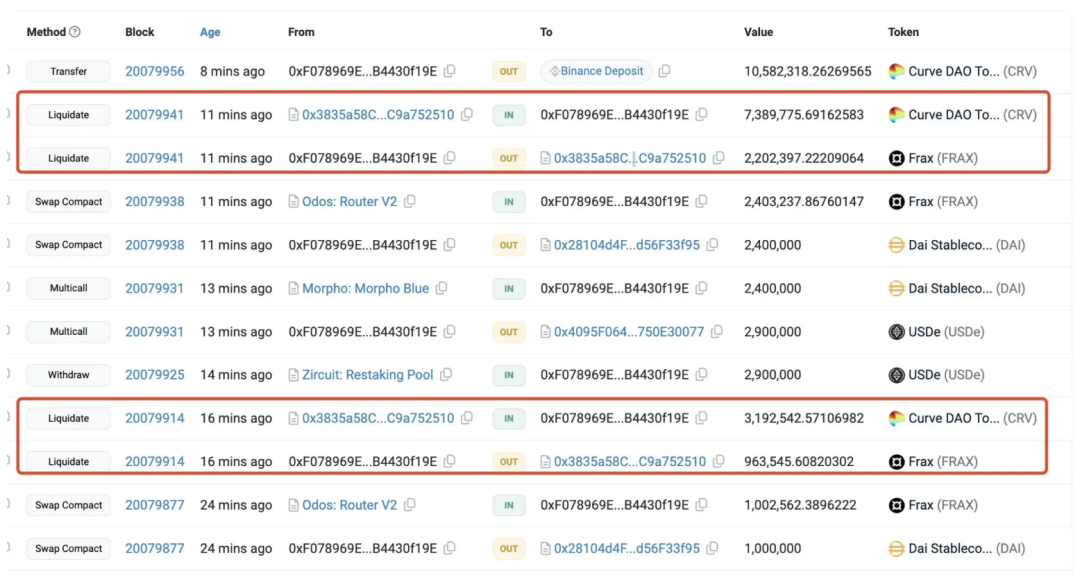The height and width of the screenshot is (584, 1080).
Task: Copy Zircuit: Restaking Pool address
Action: [x=446, y=375]
